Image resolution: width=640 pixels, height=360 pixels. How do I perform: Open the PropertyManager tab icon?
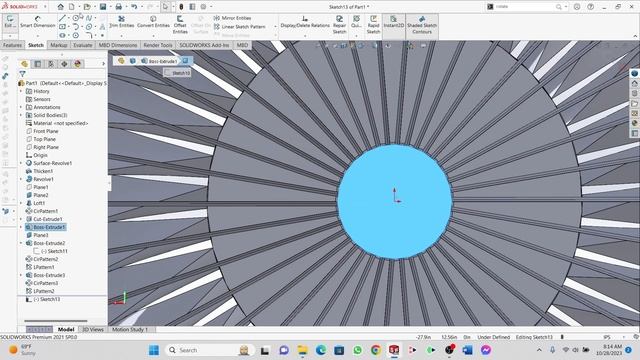pyautogui.click(x=38, y=64)
